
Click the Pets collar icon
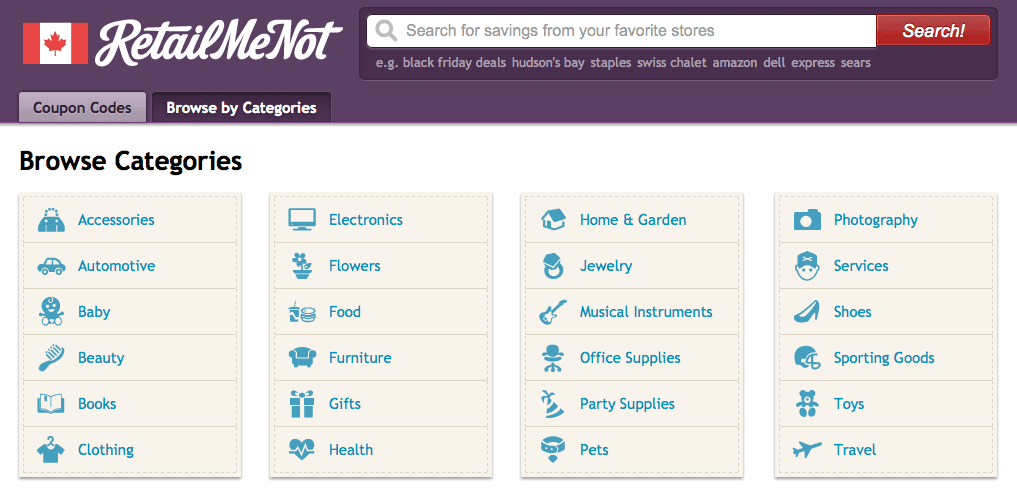tap(553, 449)
